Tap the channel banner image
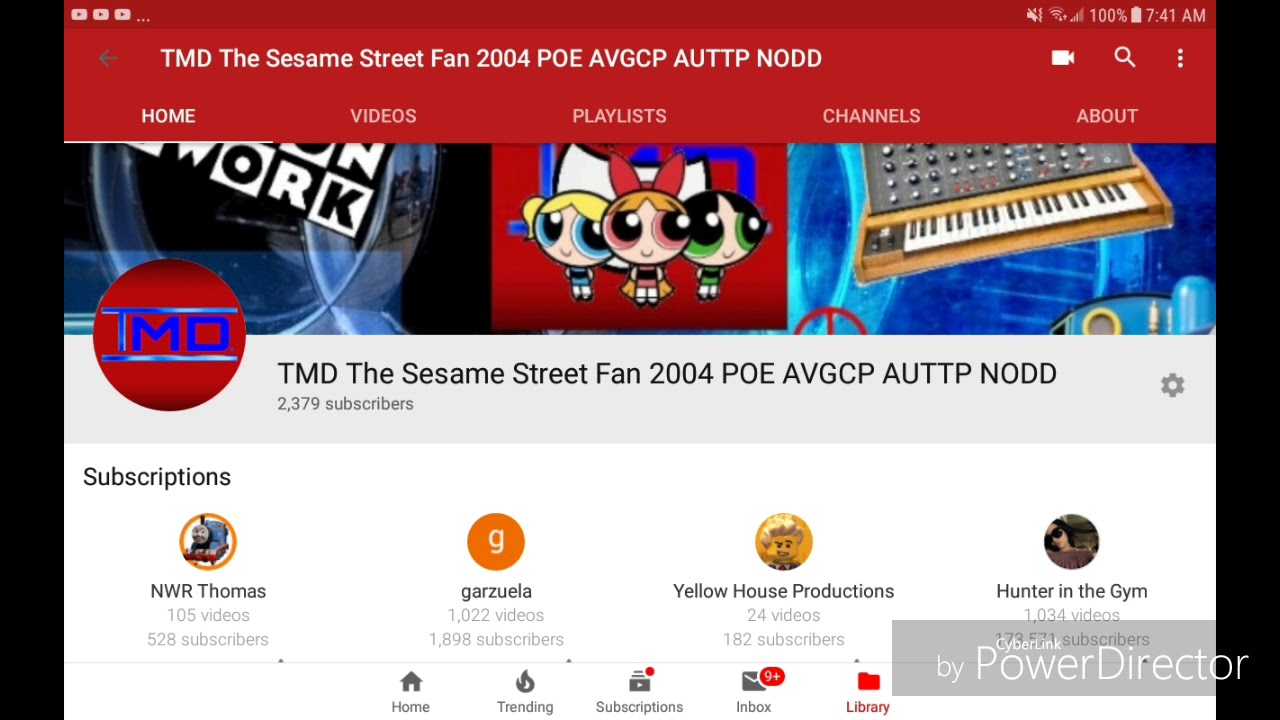This screenshot has width=1280, height=720. point(640,238)
